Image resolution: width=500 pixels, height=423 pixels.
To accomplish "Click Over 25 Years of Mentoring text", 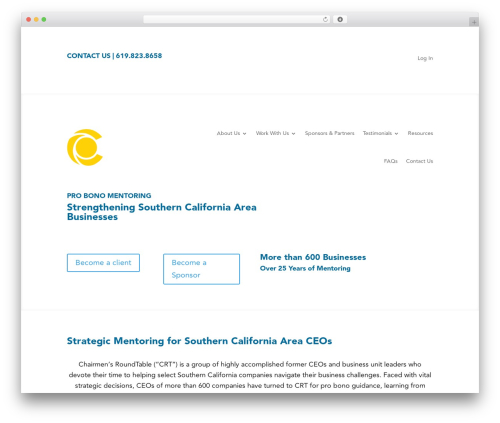I will pos(305,268).
